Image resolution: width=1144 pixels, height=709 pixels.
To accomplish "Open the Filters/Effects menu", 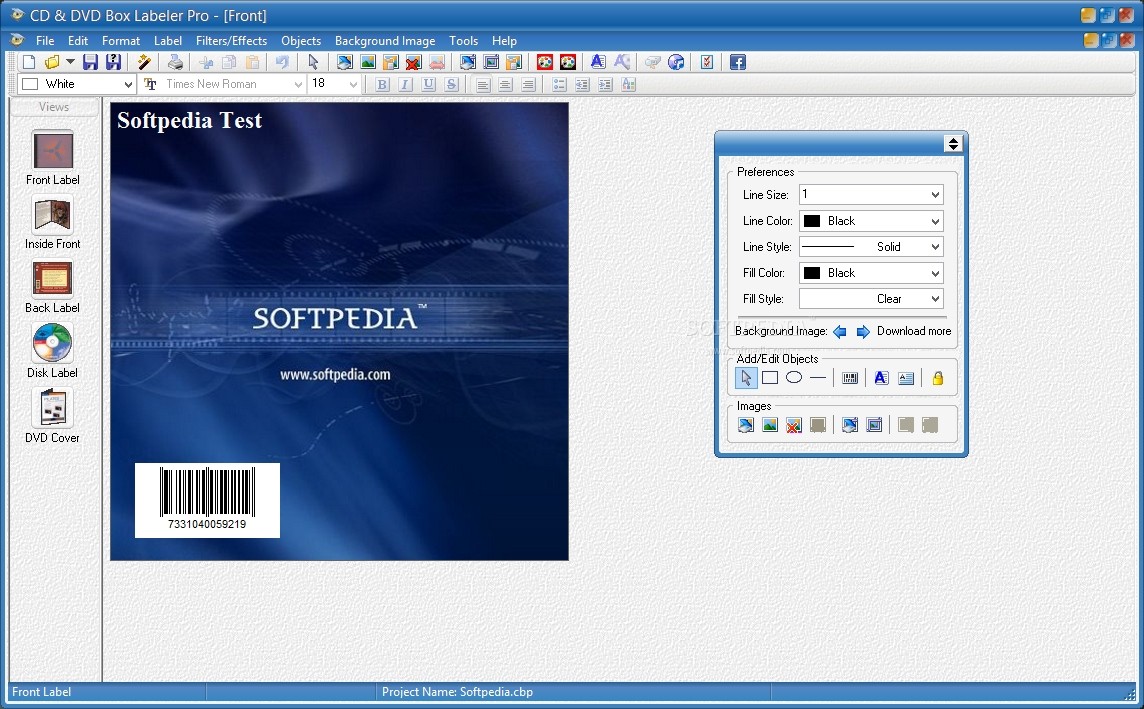I will click(x=231, y=41).
